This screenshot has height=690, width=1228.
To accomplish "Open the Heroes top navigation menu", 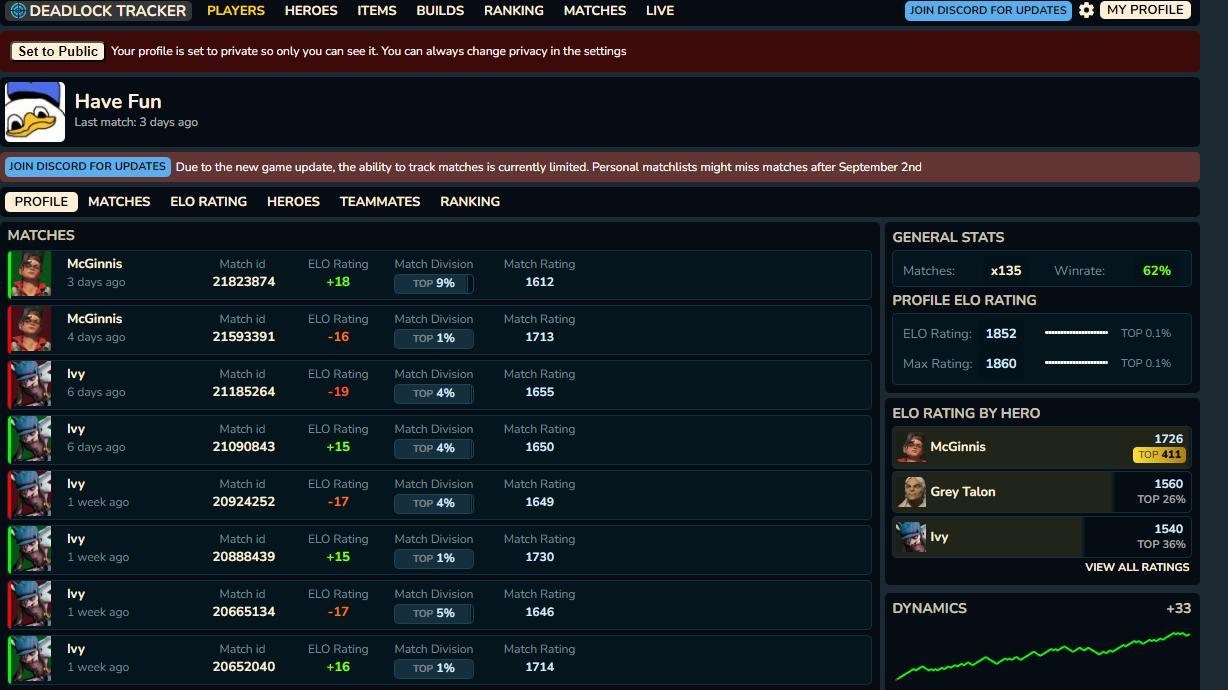I will [311, 11].
